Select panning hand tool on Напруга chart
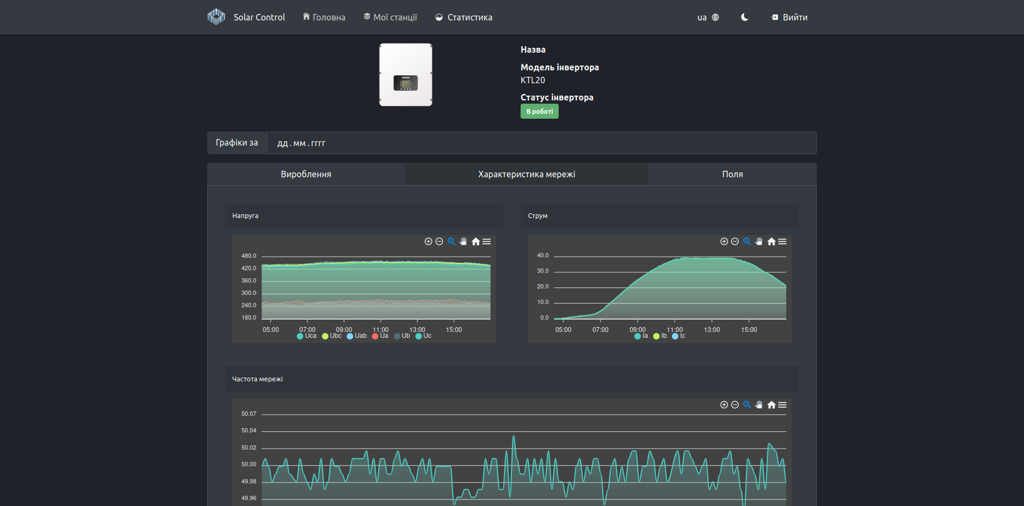The width and height of the screenshot is (1024, 506). tap(463, 241)
